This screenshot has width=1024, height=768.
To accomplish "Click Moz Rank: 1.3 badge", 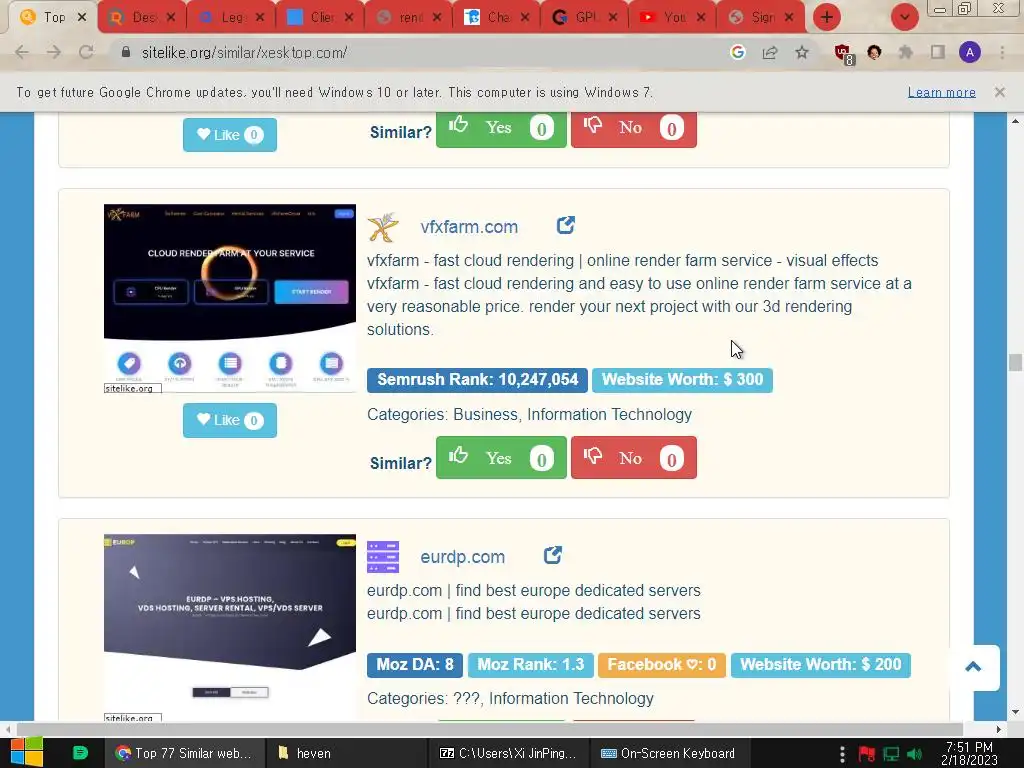I will [530, 665].
